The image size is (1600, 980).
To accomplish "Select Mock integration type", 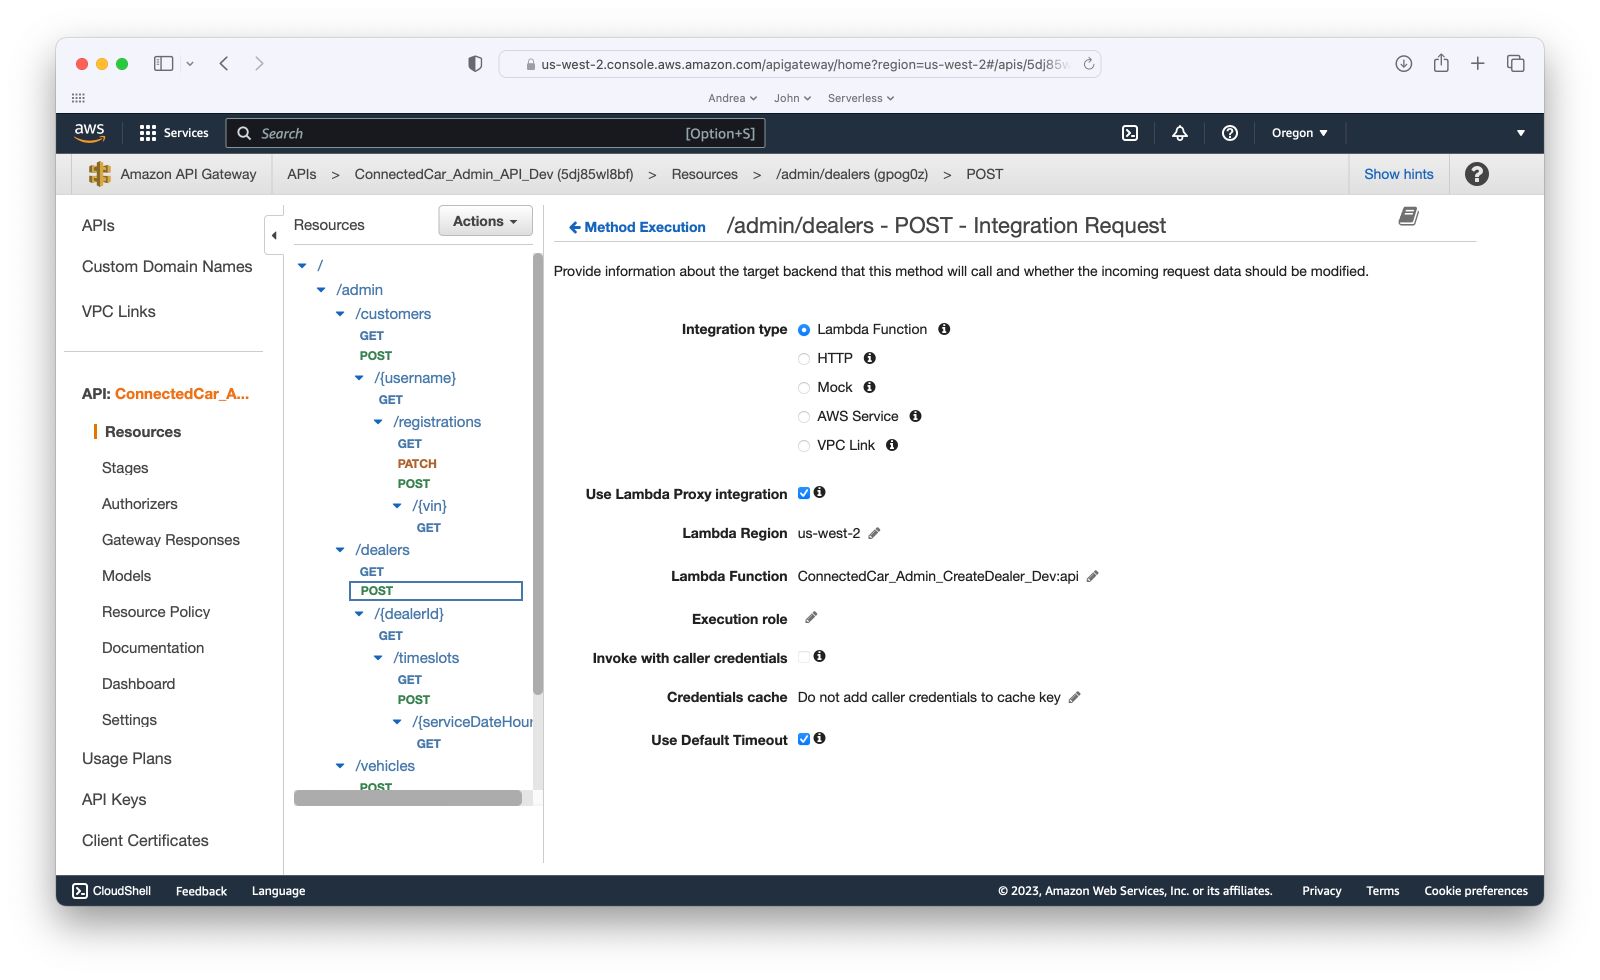I will [x=804, y=388].
